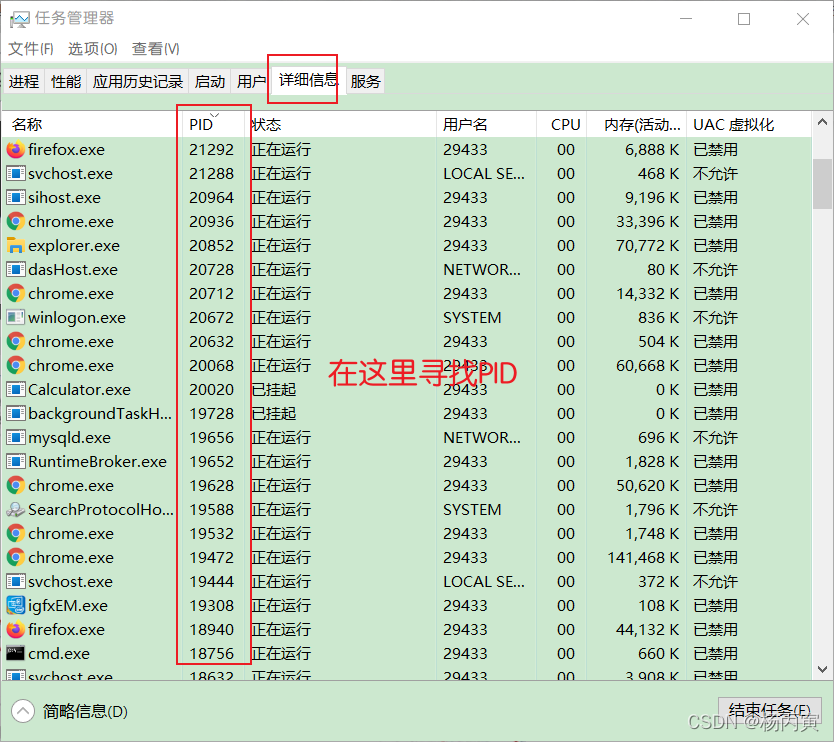This screenshot has width=834, height=742.
Task: Click the chrome.exe icon for PID 19532
Action: pos(15,533)
